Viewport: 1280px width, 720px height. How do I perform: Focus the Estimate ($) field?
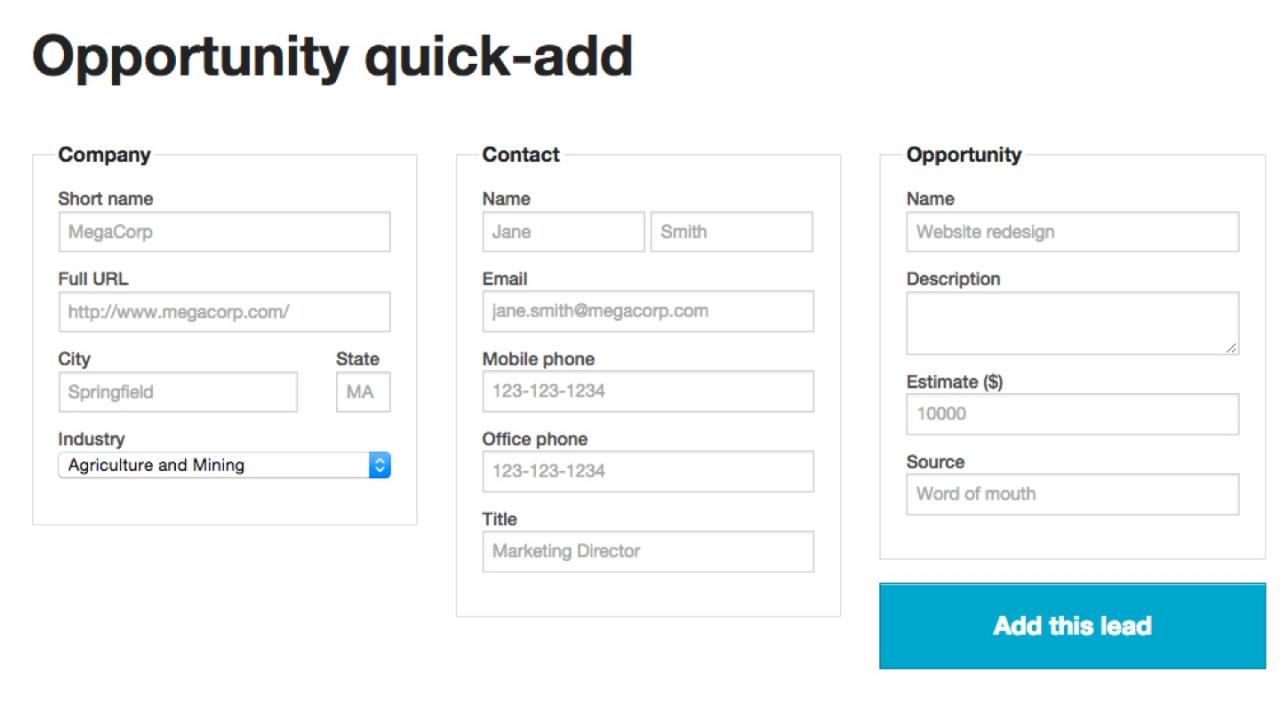click(x=1072, y=414)
